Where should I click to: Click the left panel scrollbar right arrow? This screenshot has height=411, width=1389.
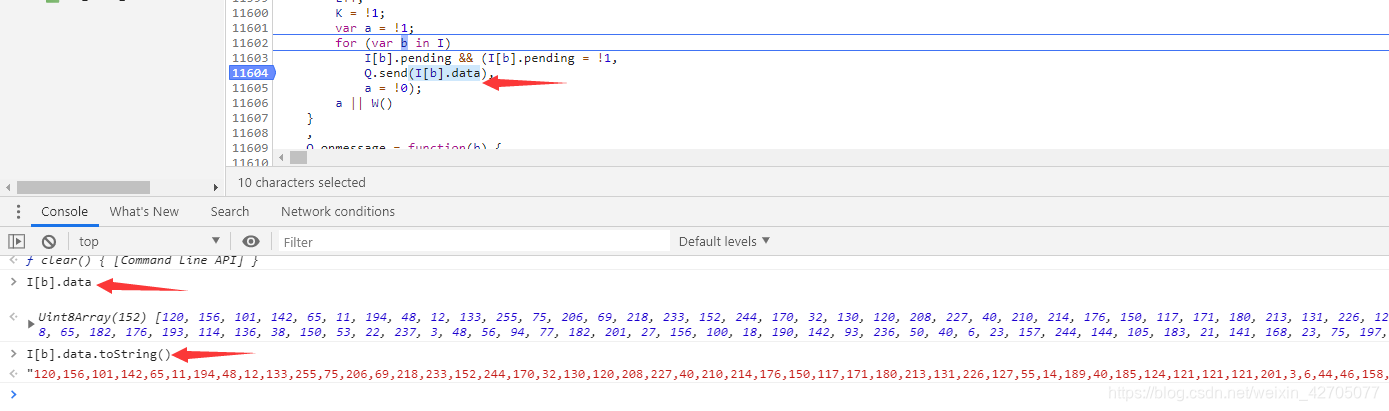pyautogui.click(x=216, y=187)
